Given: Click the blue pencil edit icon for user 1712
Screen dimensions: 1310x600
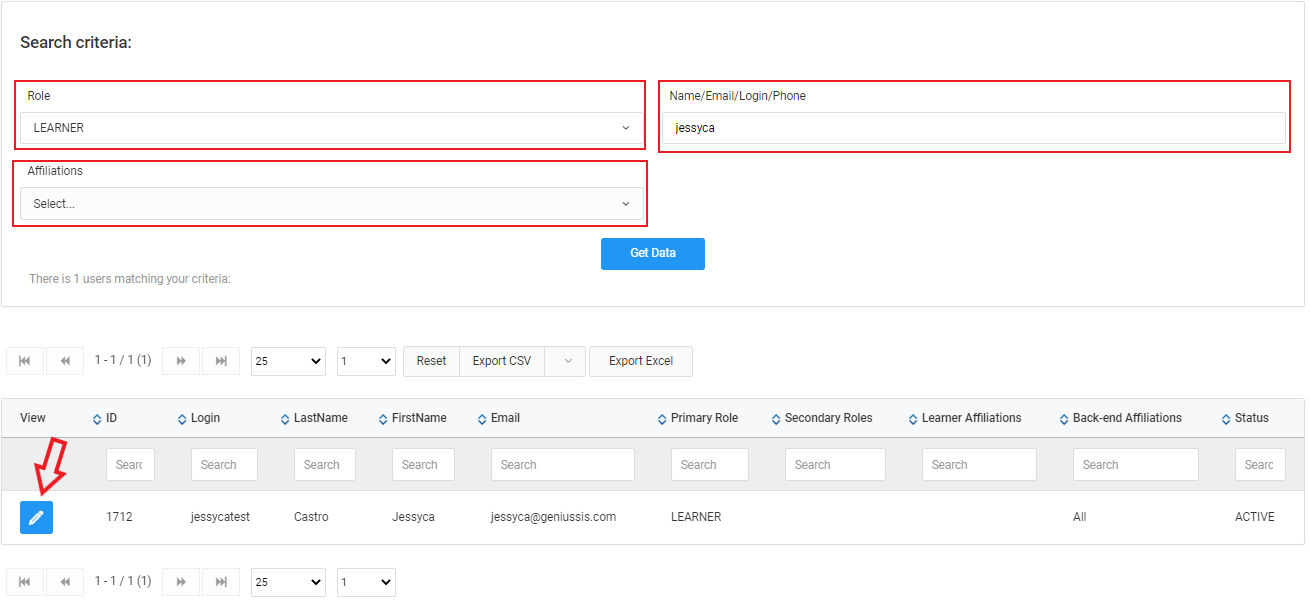Looking at the screenshot, I should point(36,517).
